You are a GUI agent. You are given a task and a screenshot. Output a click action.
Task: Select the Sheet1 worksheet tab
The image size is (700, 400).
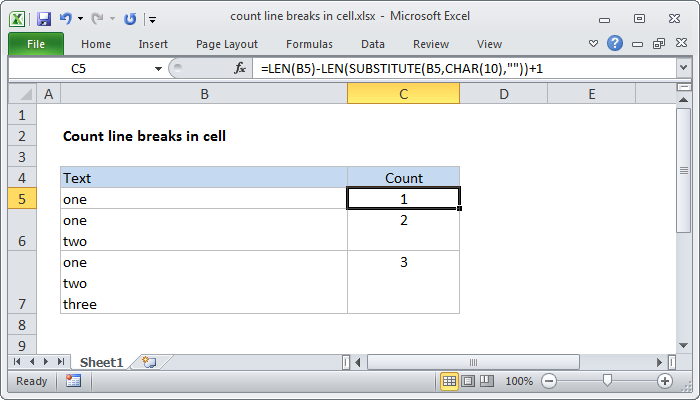101,361
